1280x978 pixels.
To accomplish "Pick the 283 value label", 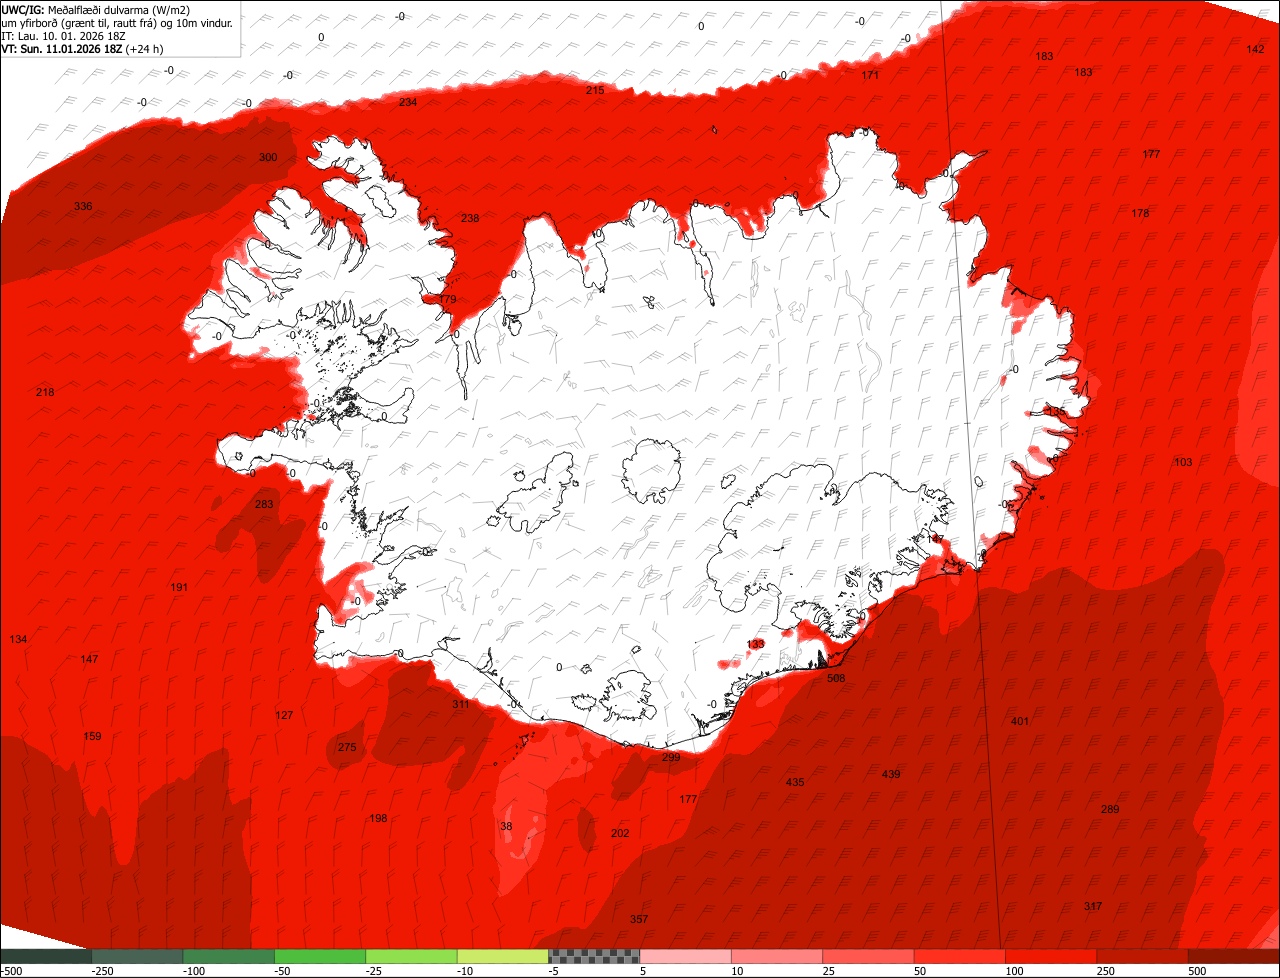I will [264, 504].
